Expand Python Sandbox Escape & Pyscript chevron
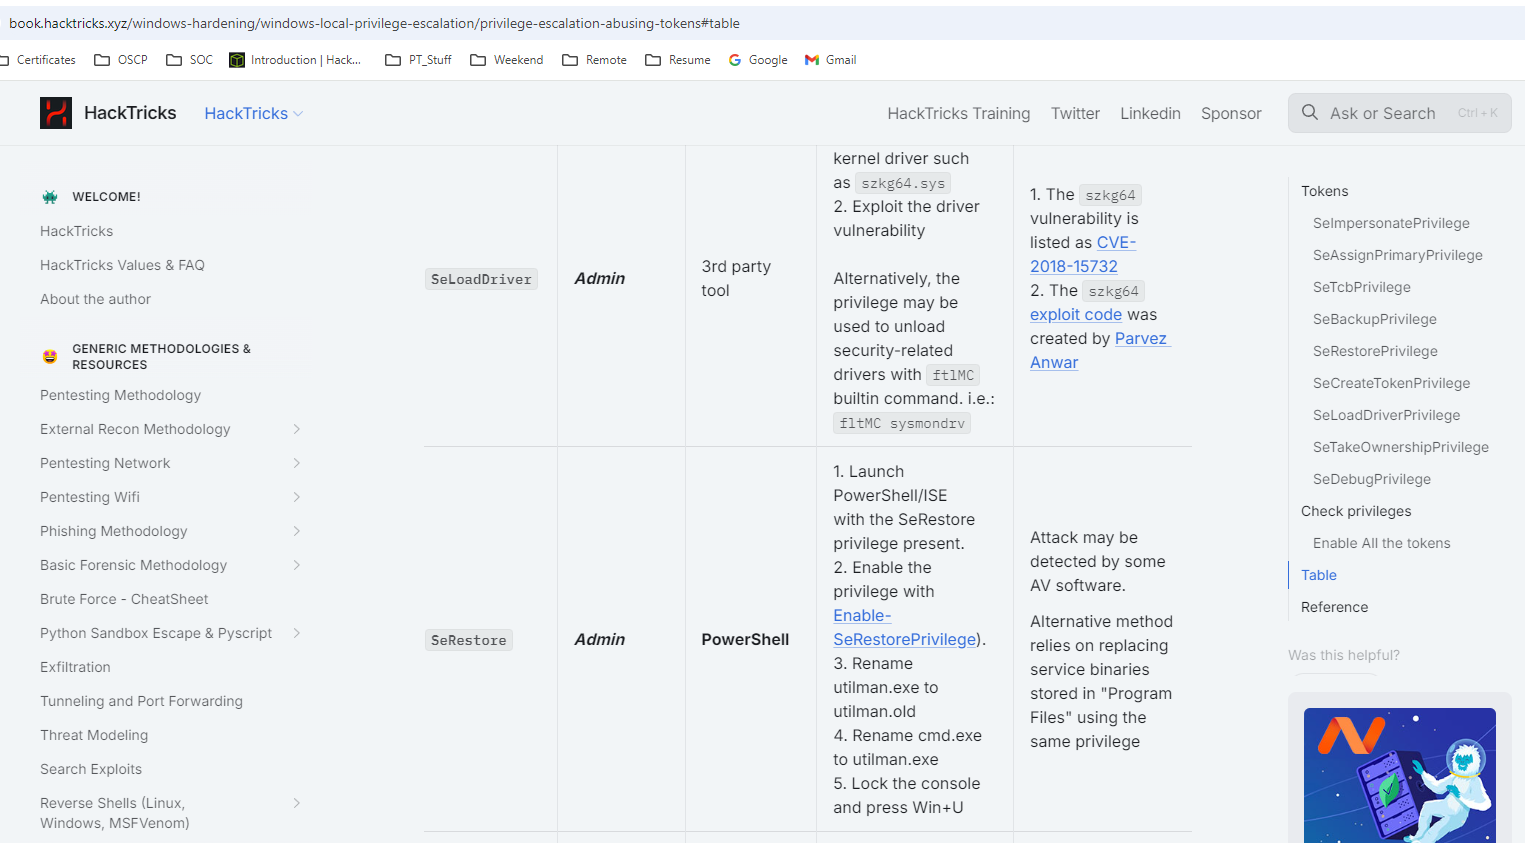The image size is (1525, 843). pos(297,633)
